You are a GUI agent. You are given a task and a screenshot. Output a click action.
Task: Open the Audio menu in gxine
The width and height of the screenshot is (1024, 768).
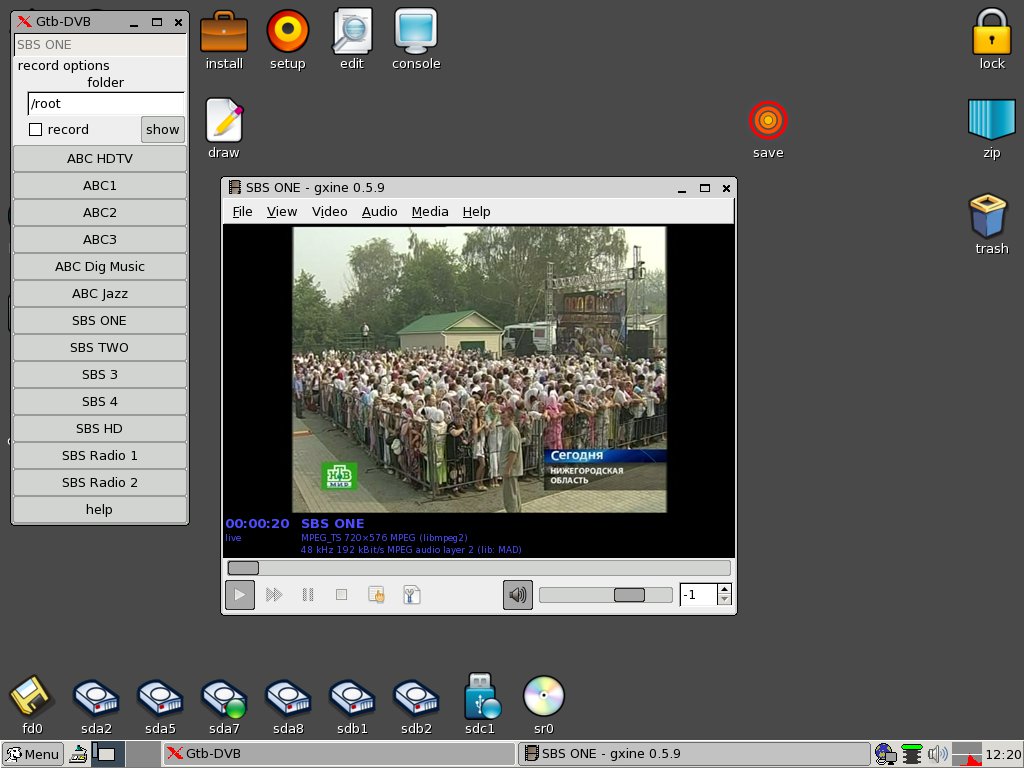[x=379, y=212]
